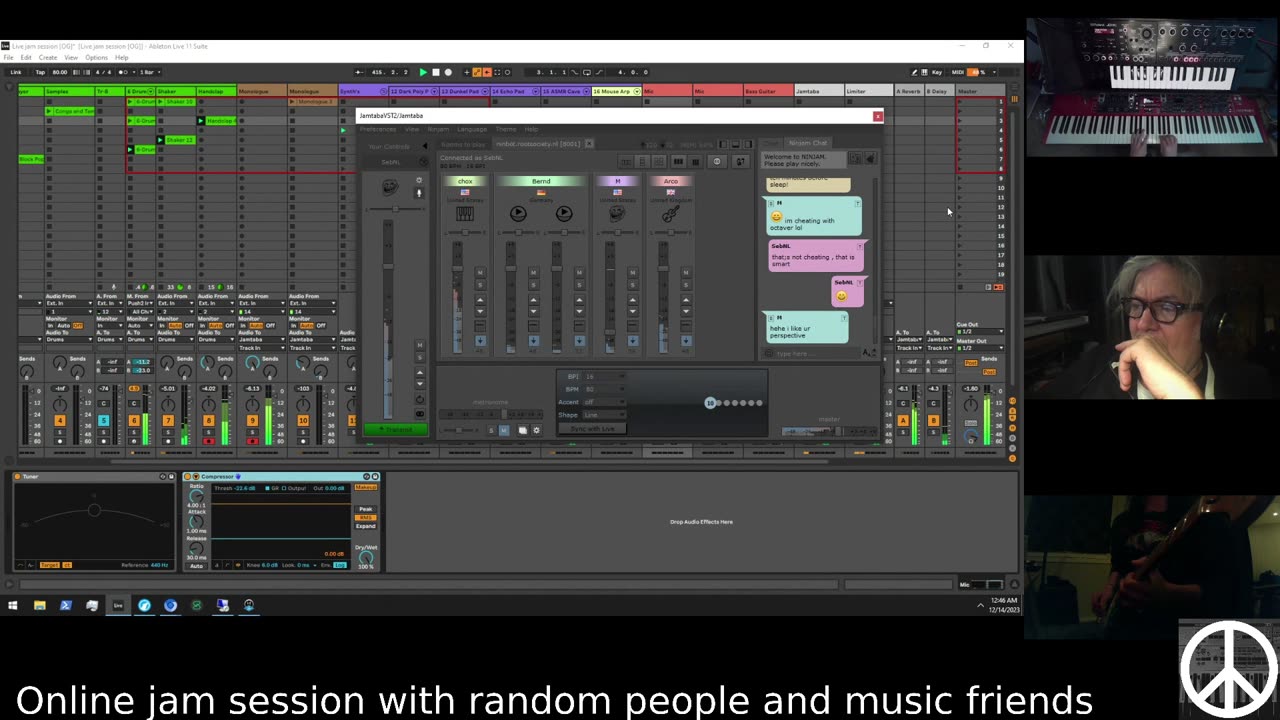Click the Compressor Dry/Wet knob

click(366, 556)
